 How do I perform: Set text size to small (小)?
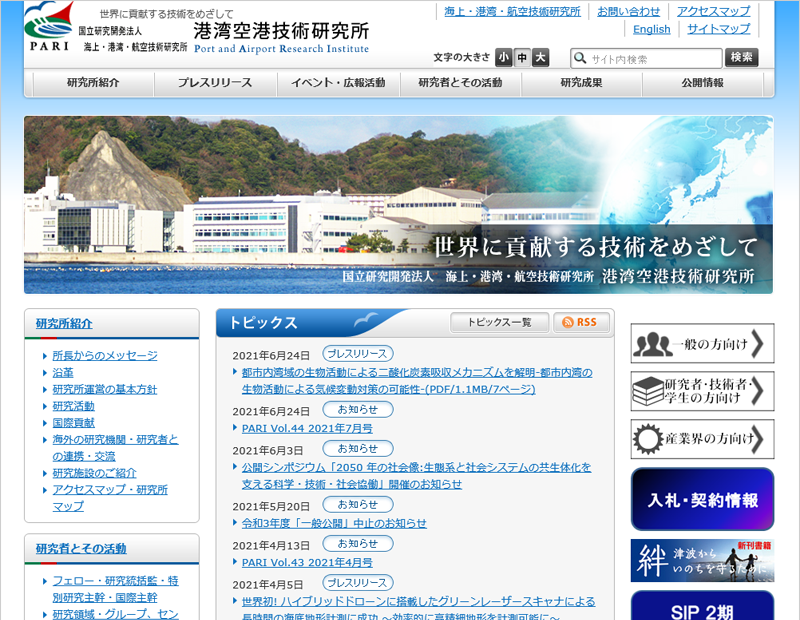pos(504,58)
